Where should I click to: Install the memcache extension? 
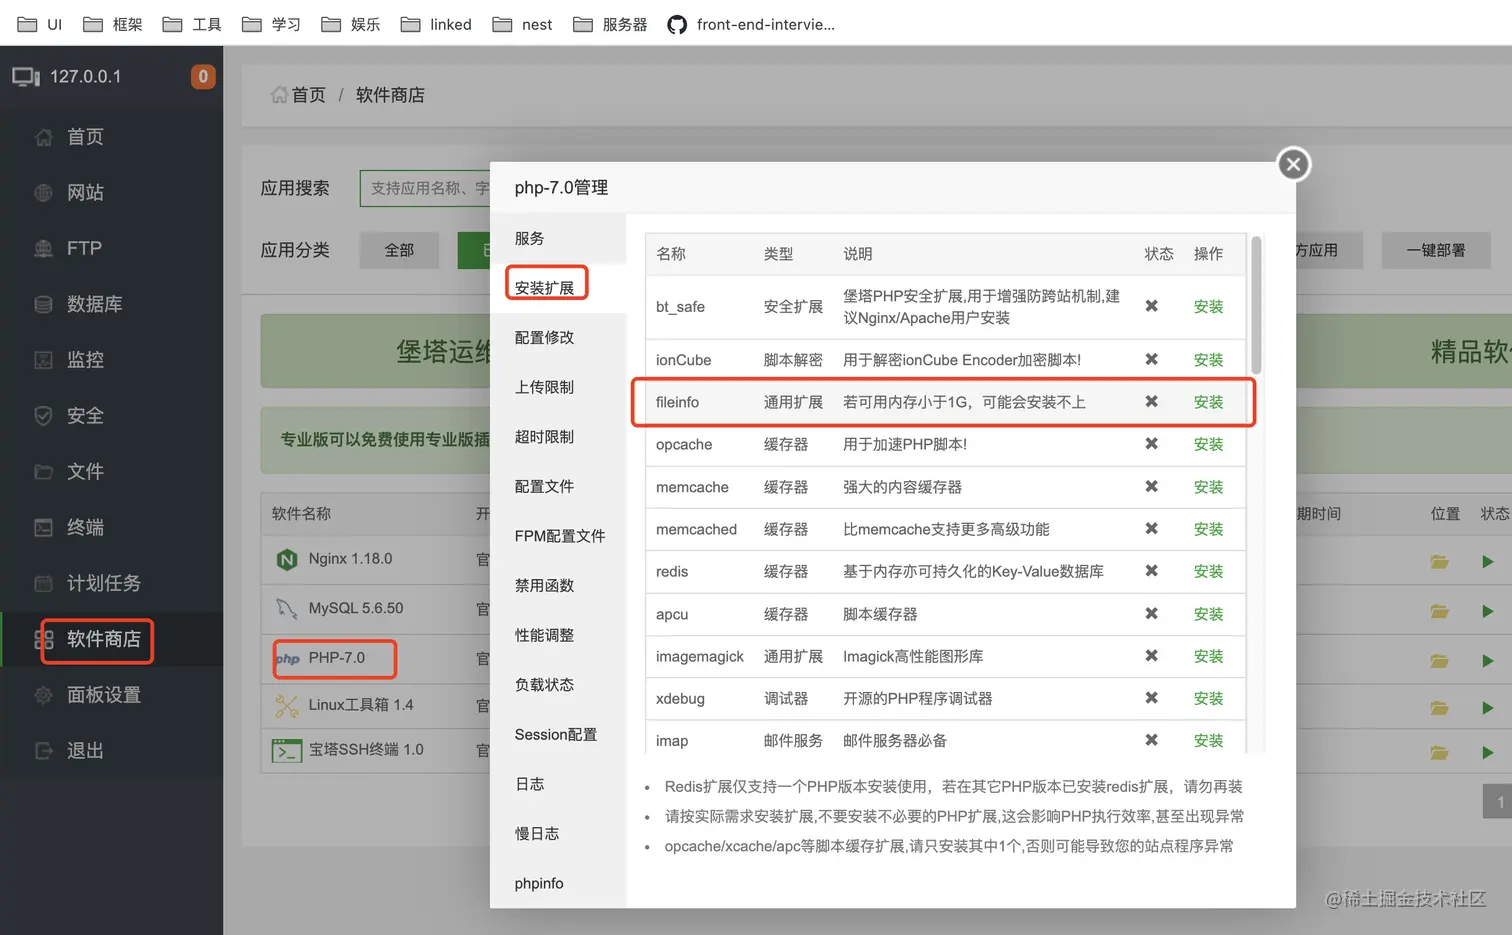point(1208,487)
